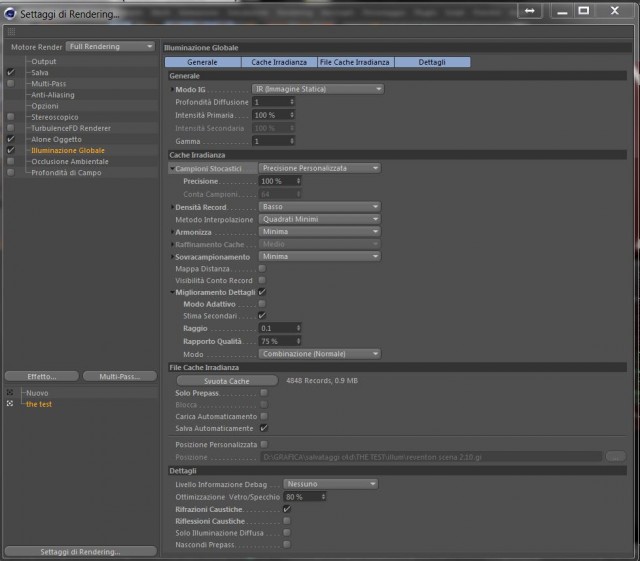Open Anti-Aliasing settings
This screenshot has height=561, width=640.
53,95
